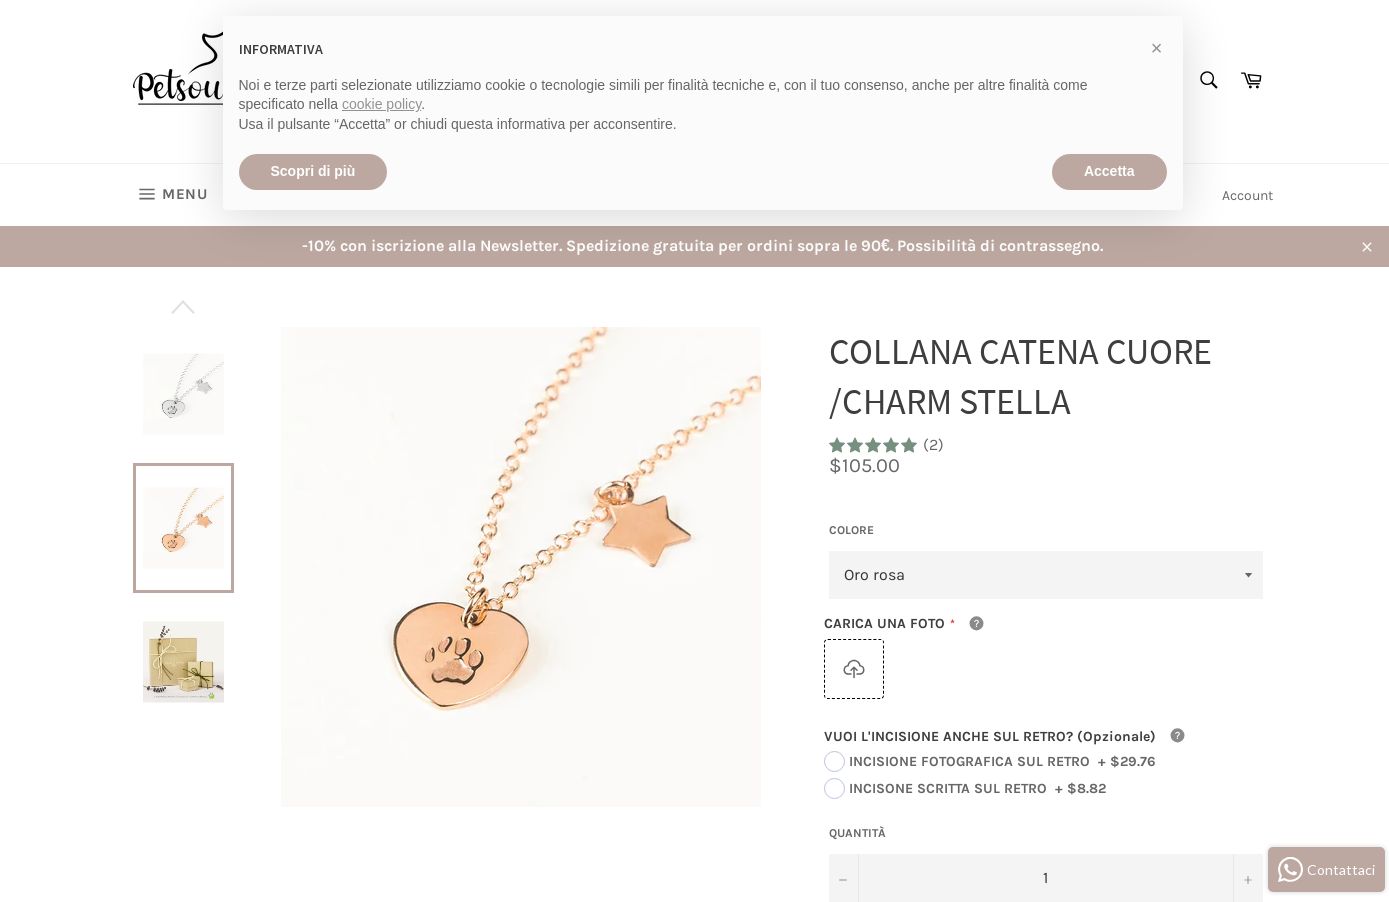Dismiss the newsletter promo banner

coord(1366,247)
